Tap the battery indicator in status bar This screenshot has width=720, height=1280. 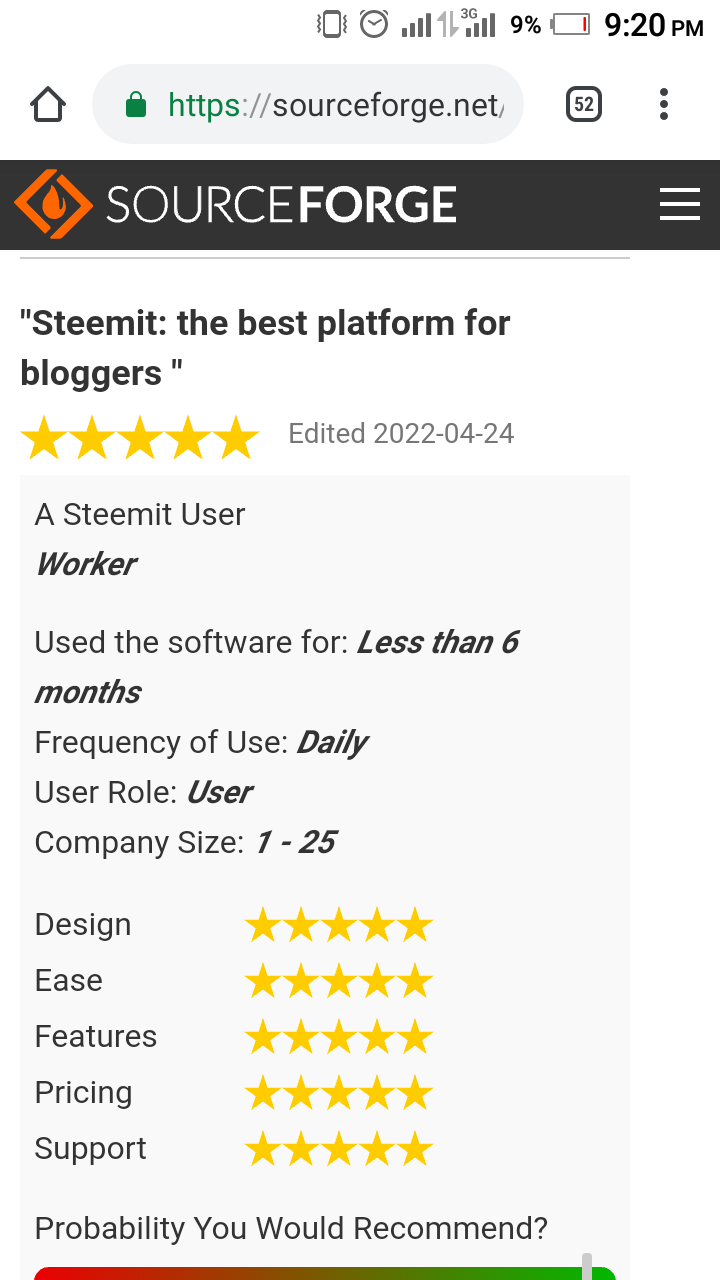(571, 24)
